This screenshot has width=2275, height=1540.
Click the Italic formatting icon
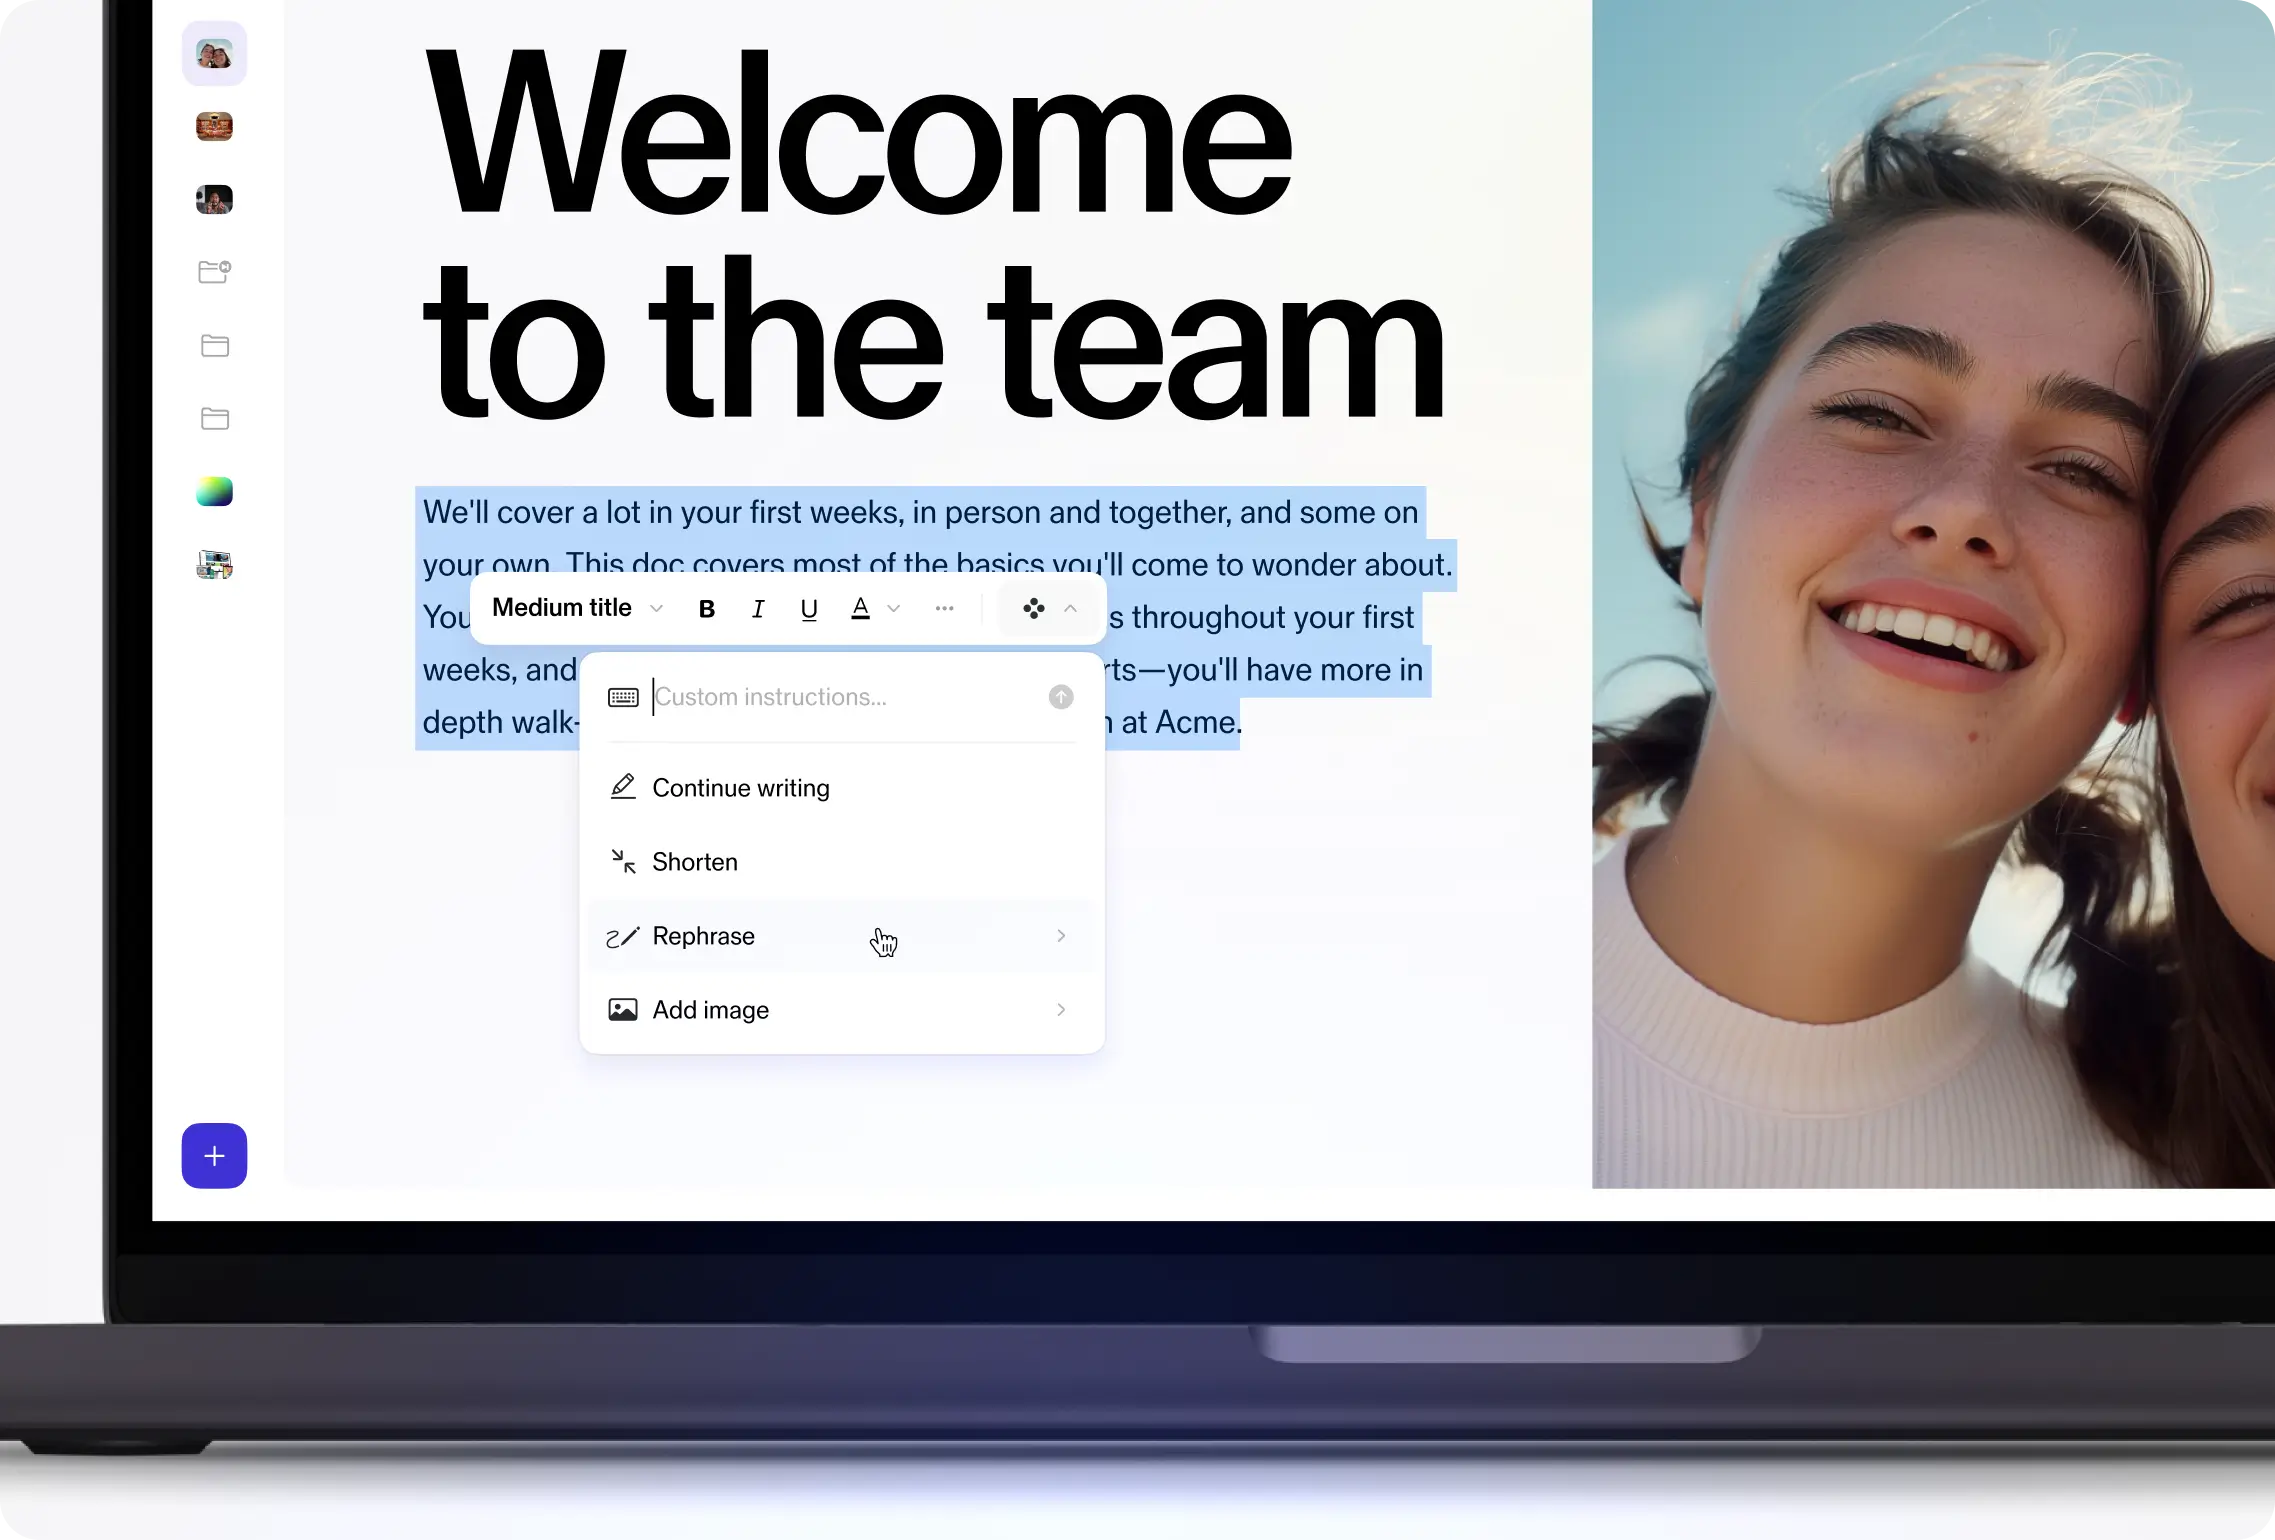pos(756,608)
